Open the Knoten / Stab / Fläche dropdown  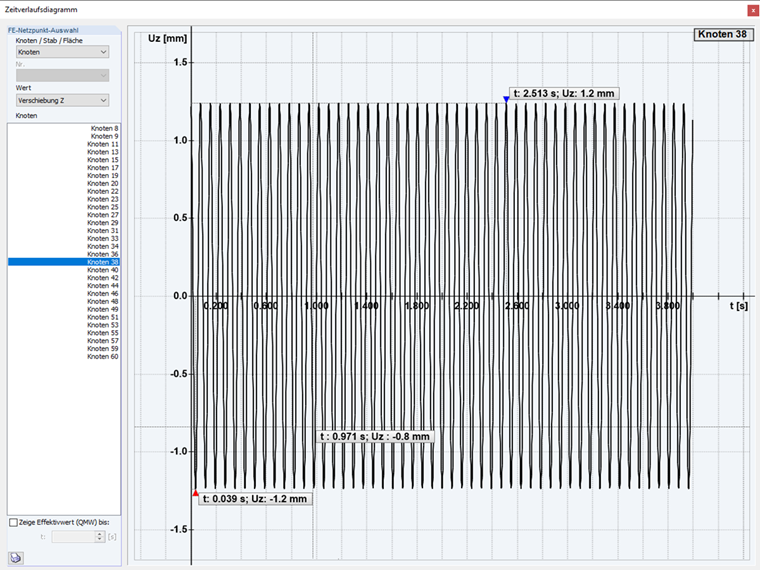click(x=63, y=52)
